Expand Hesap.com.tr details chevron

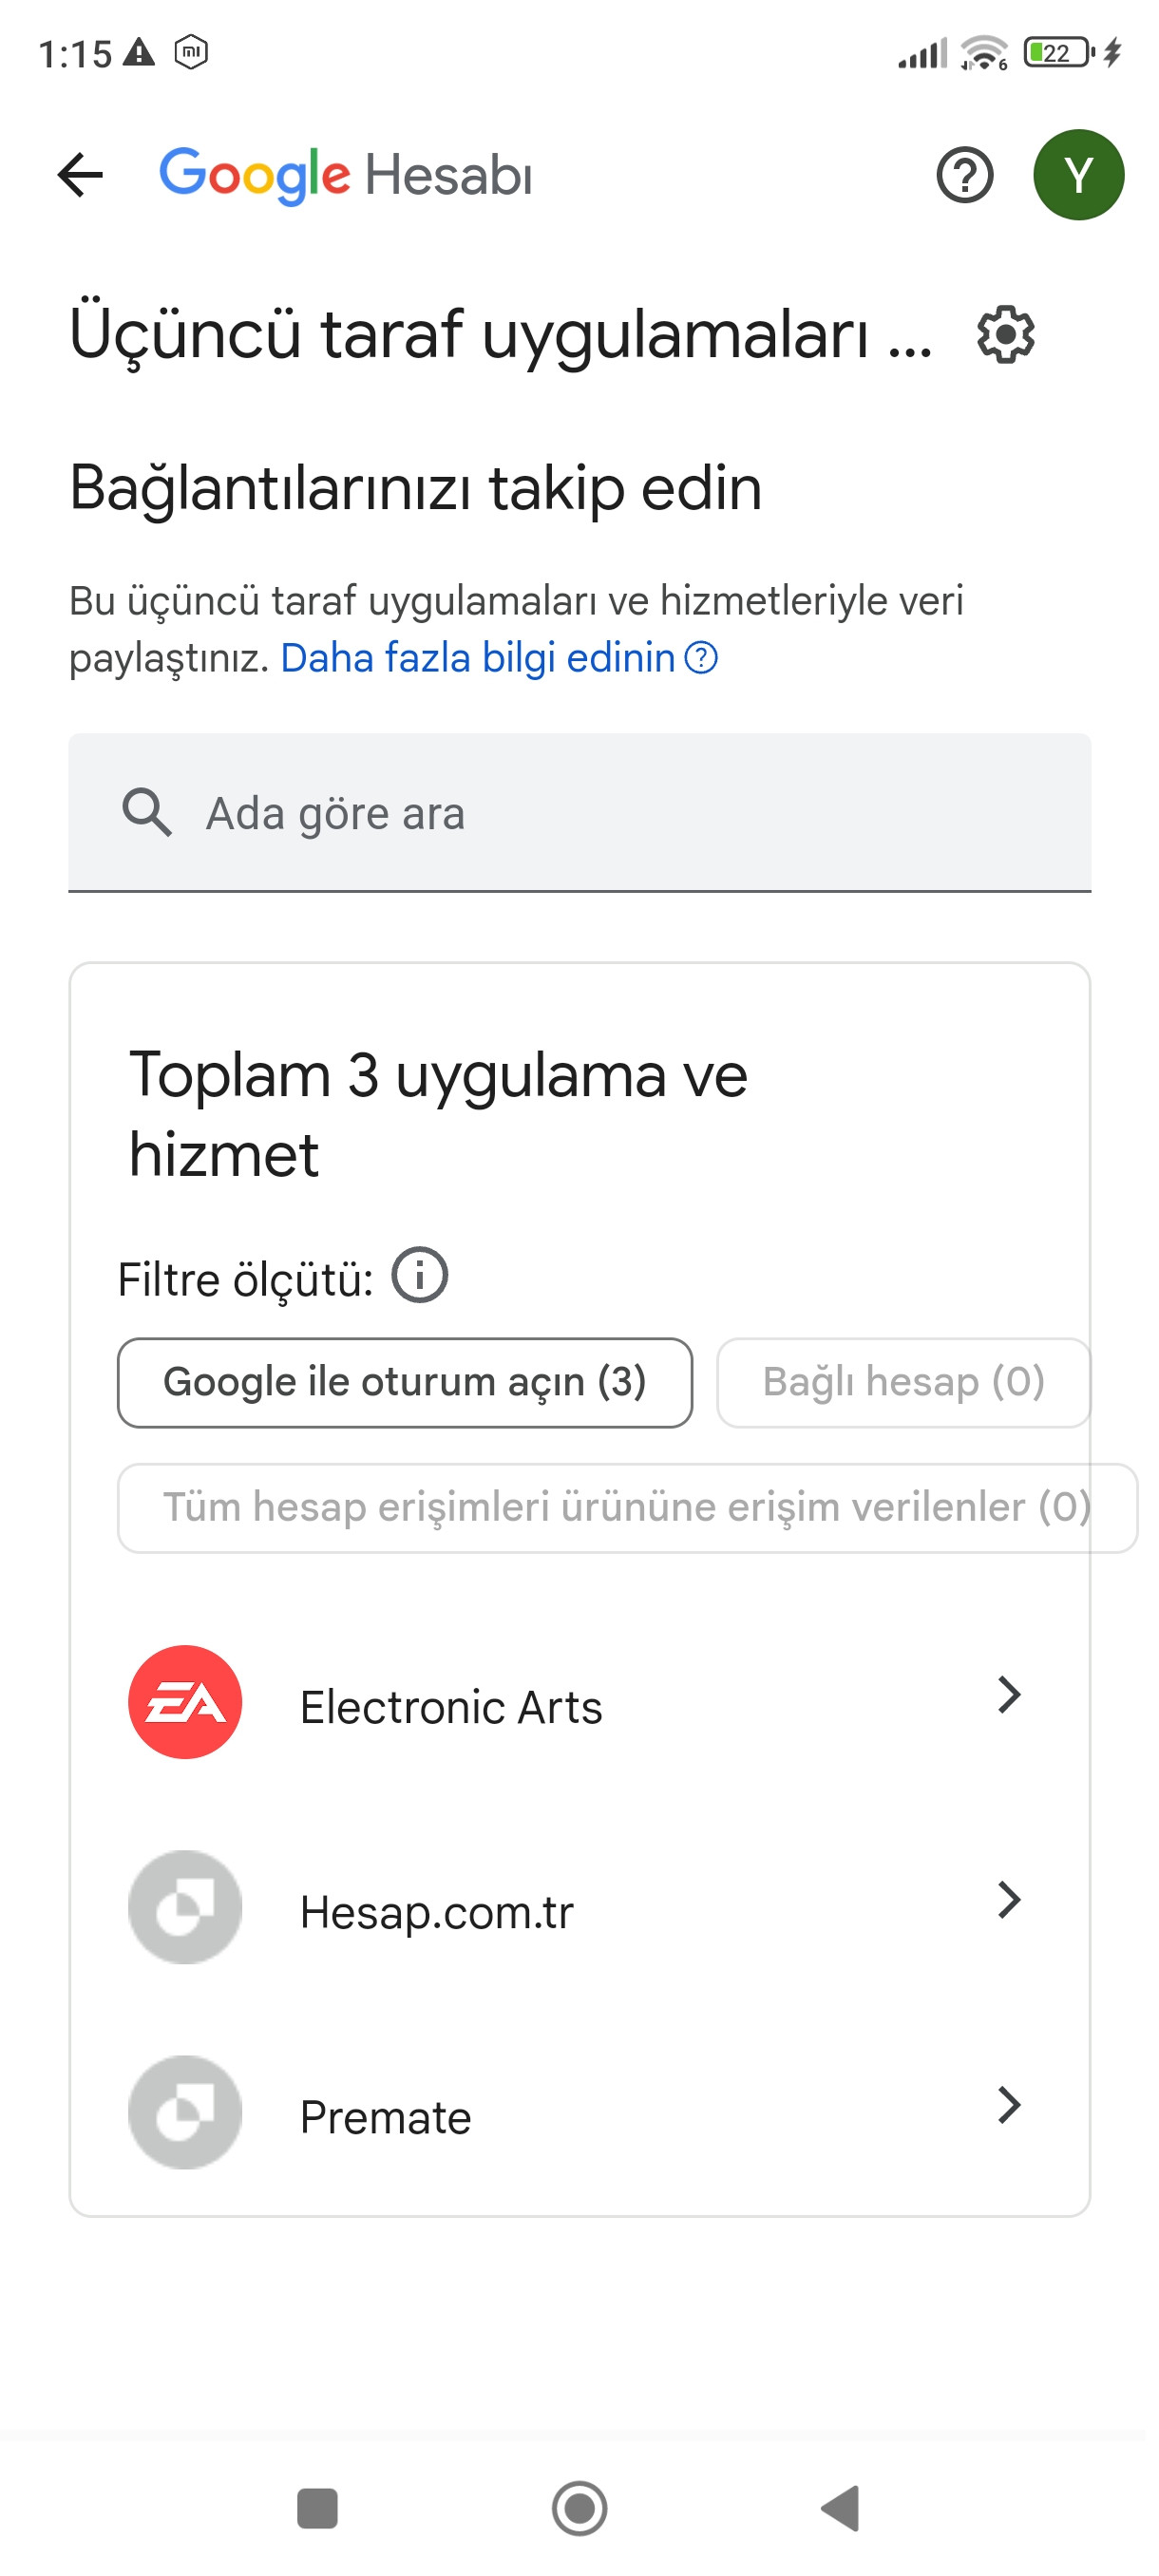click(x=1009, y=1900)
